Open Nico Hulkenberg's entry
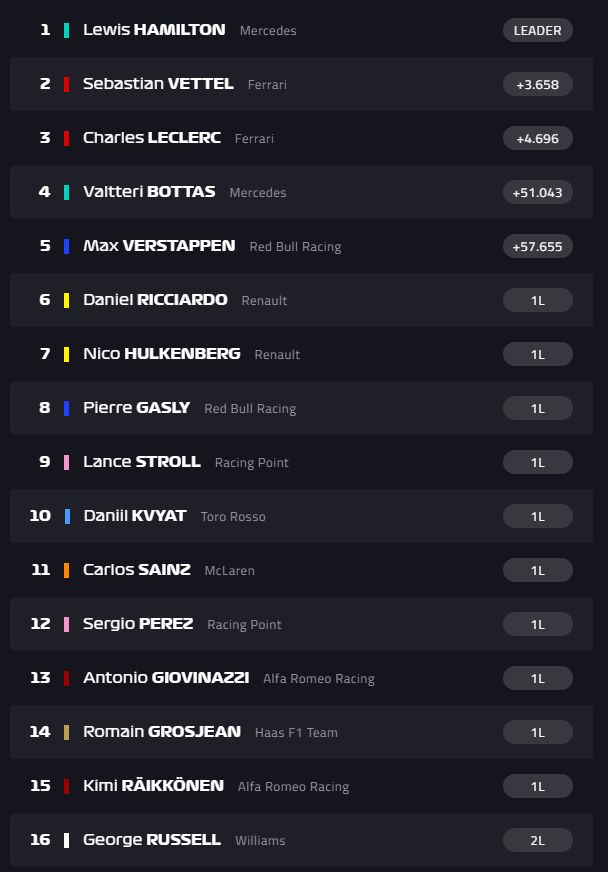Screen dimensions: 608x872 (300, 354)
